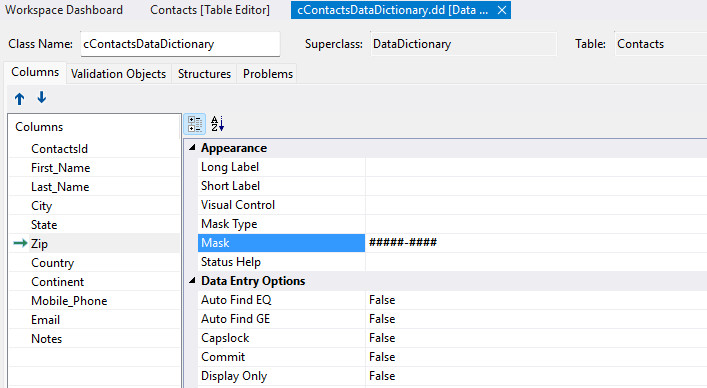This screenshot has width=707, height=388.
Task: Select the Auto Find EQ property
Action: point(281,300)
